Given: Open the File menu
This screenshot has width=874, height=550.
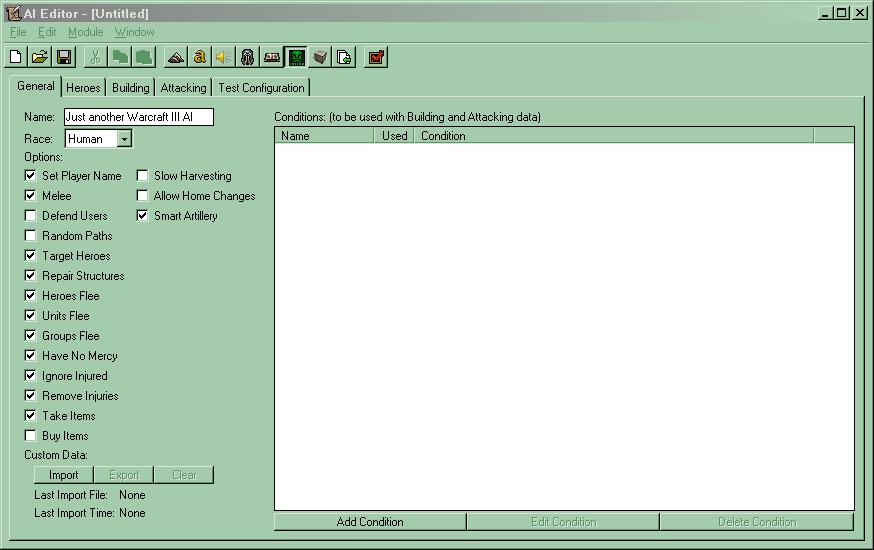Looking at the screenshot, I should coord(18,32).
